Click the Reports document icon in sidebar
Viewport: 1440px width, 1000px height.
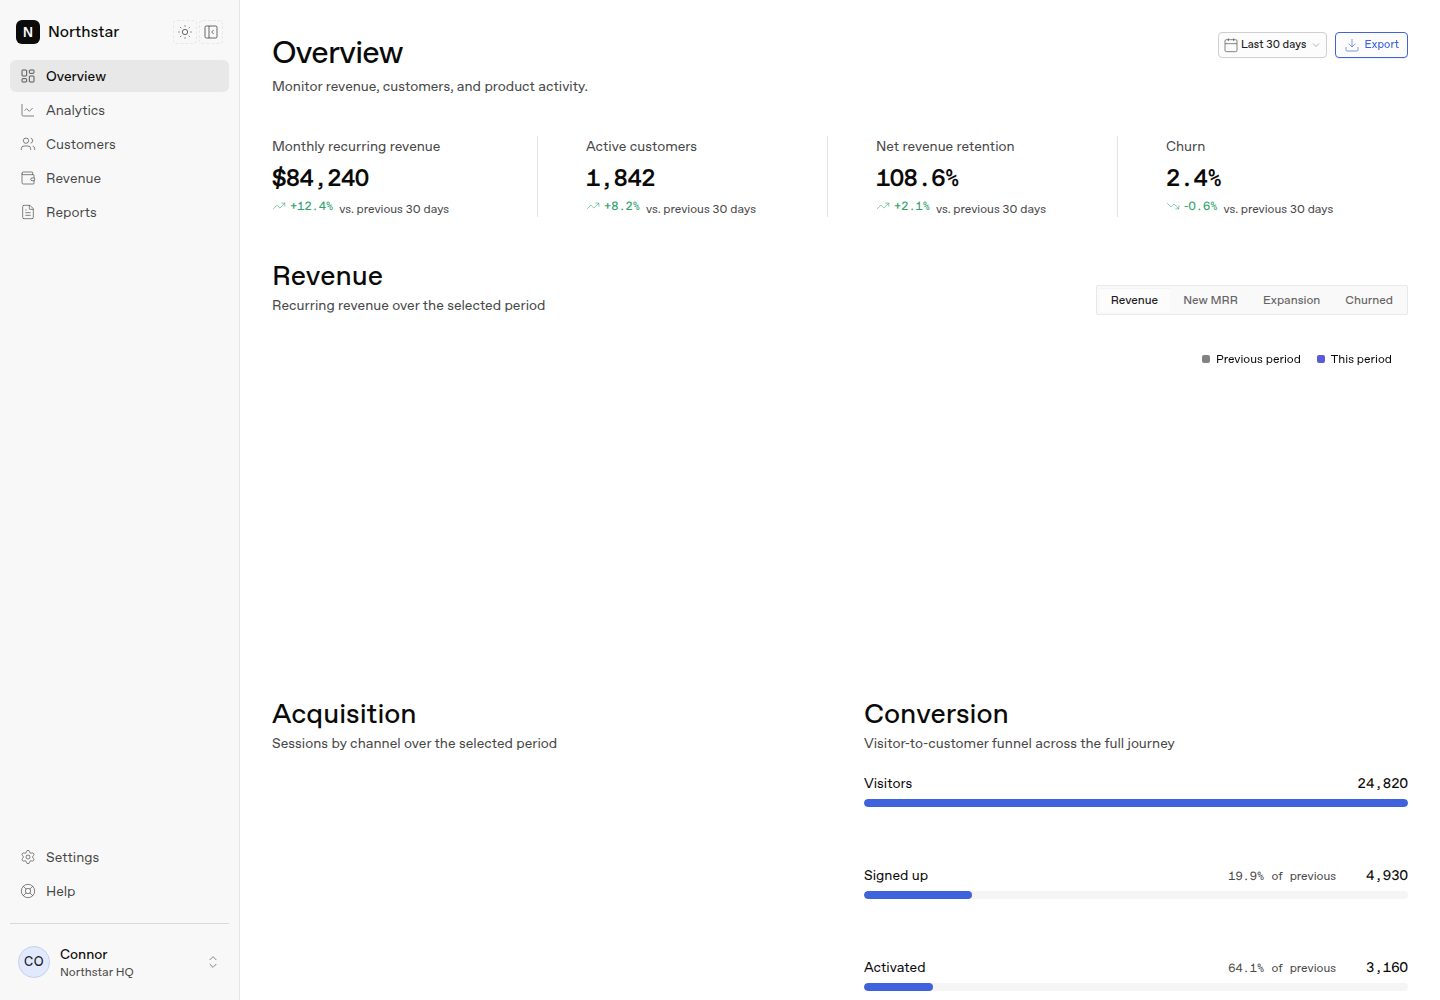coord(28,212)
